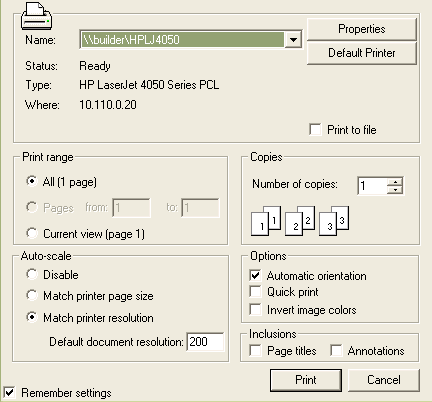Check Invert image colors
432x402 pixels.
point(255,310)
